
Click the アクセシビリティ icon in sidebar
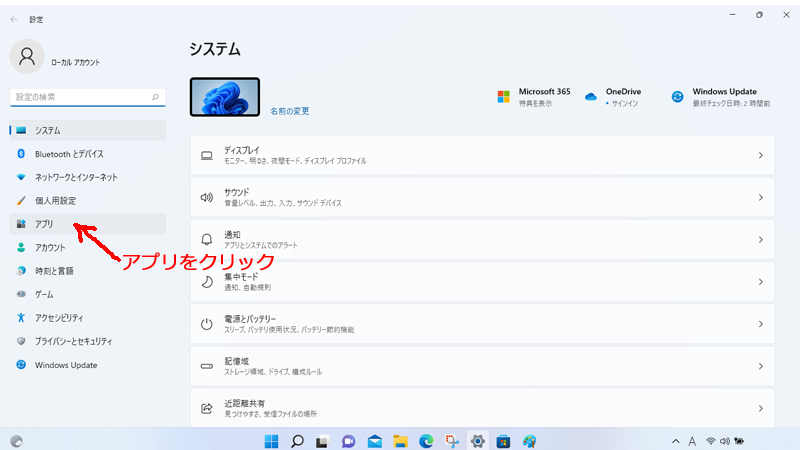[21, 318]
